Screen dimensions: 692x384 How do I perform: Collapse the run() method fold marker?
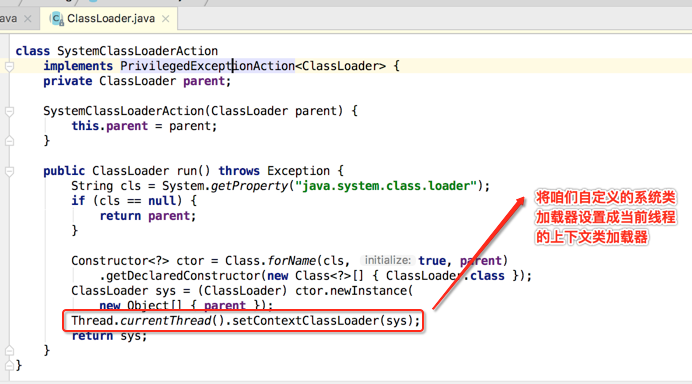(9, 171)
